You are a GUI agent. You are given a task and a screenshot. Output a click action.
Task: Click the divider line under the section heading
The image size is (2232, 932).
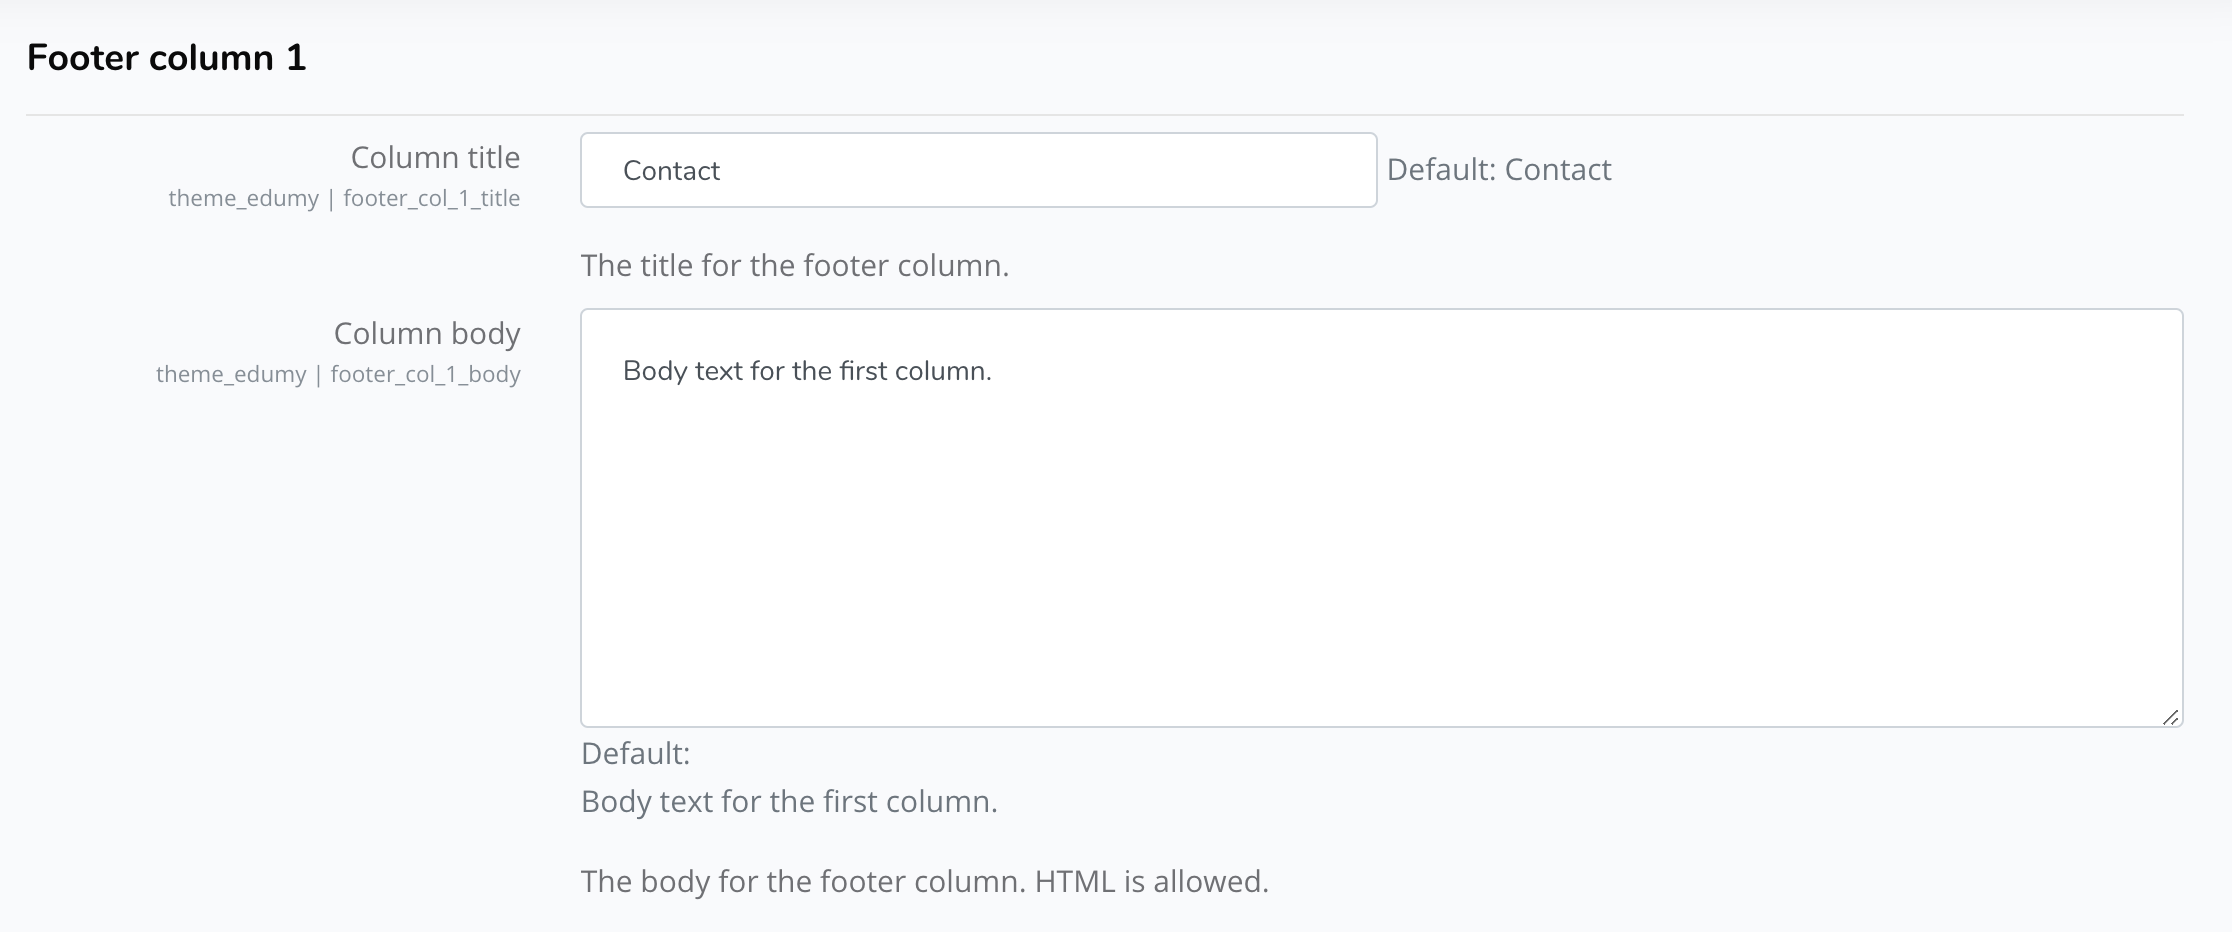point(1104,115)
